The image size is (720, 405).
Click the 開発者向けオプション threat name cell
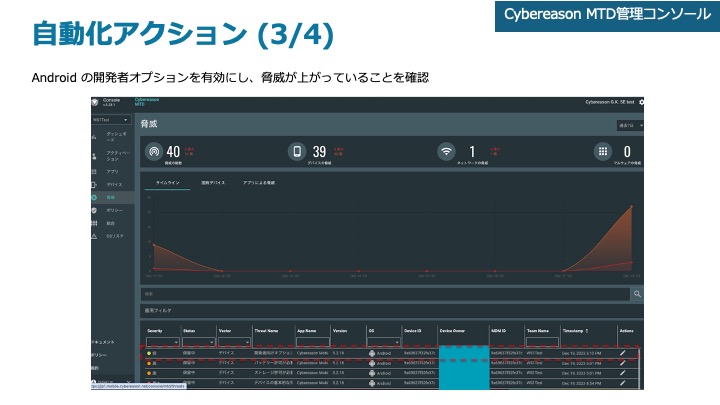click(273, 353)
